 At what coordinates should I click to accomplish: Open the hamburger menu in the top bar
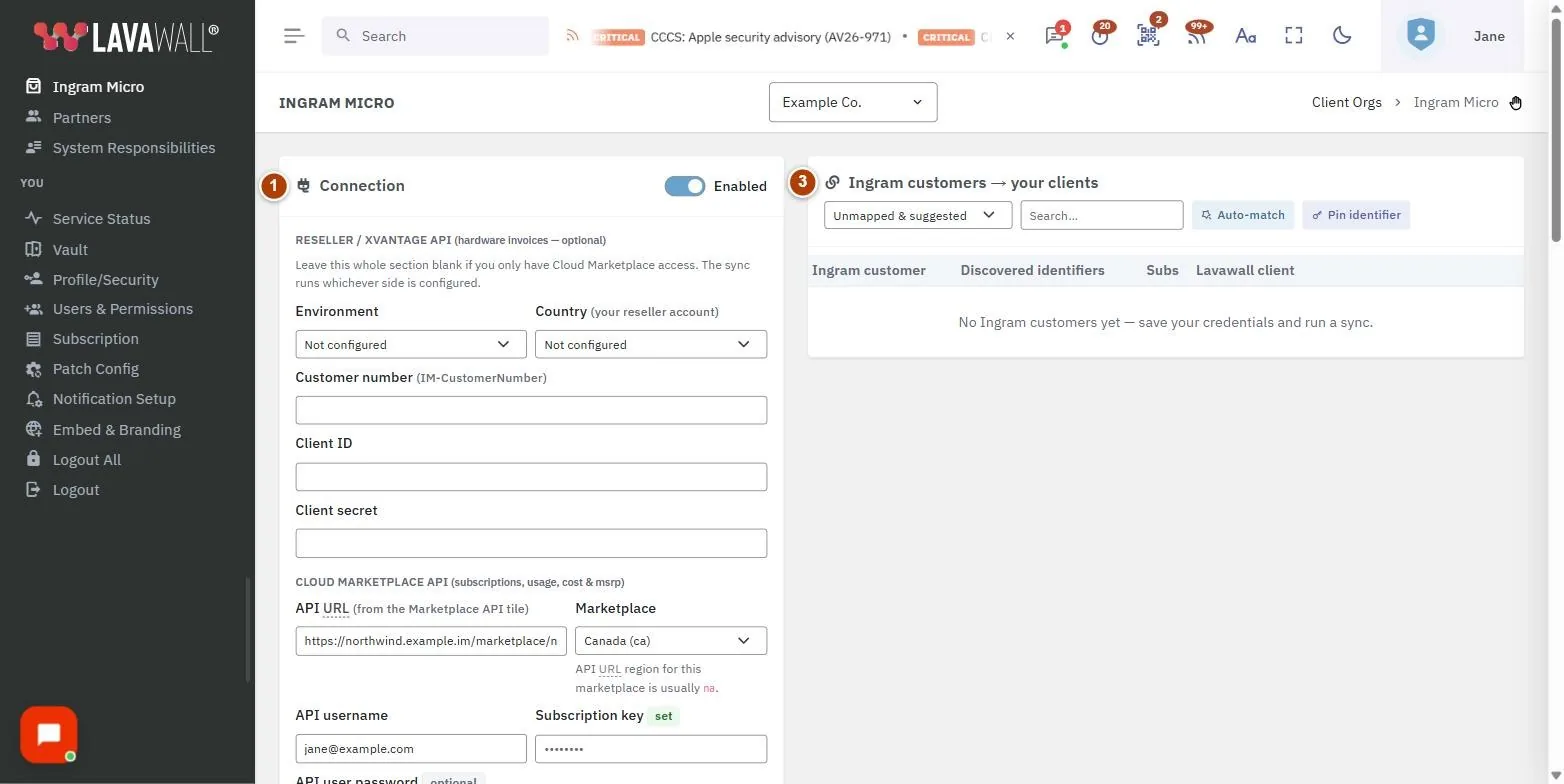(294, 36)
